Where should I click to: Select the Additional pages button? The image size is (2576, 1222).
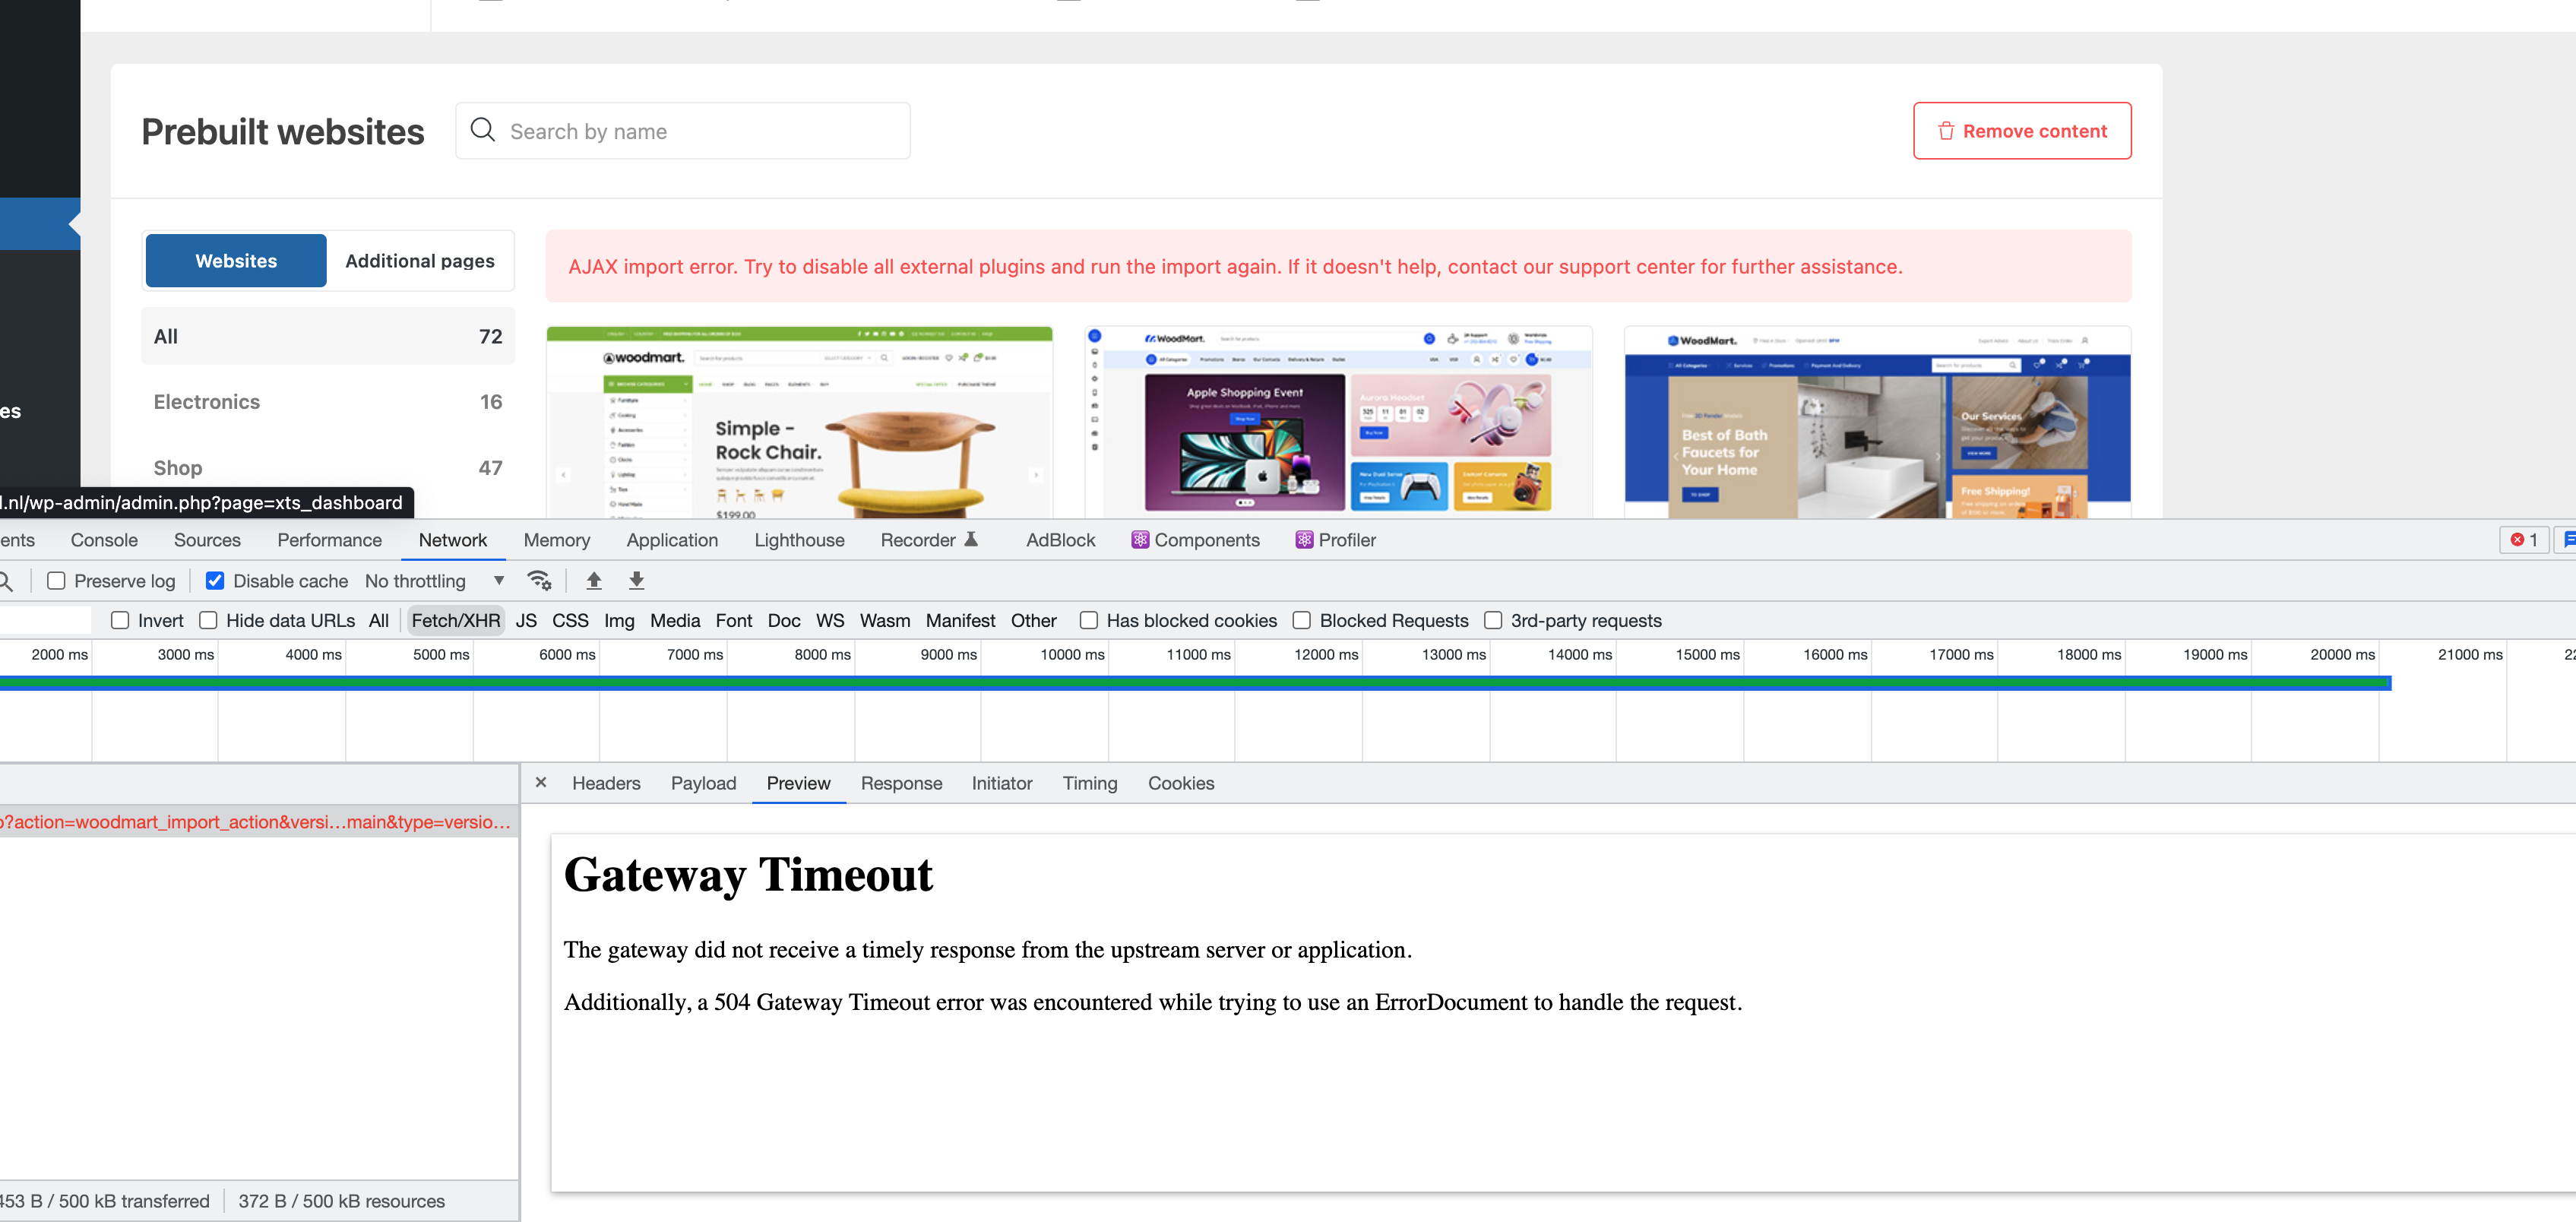(x=419, y=261)
